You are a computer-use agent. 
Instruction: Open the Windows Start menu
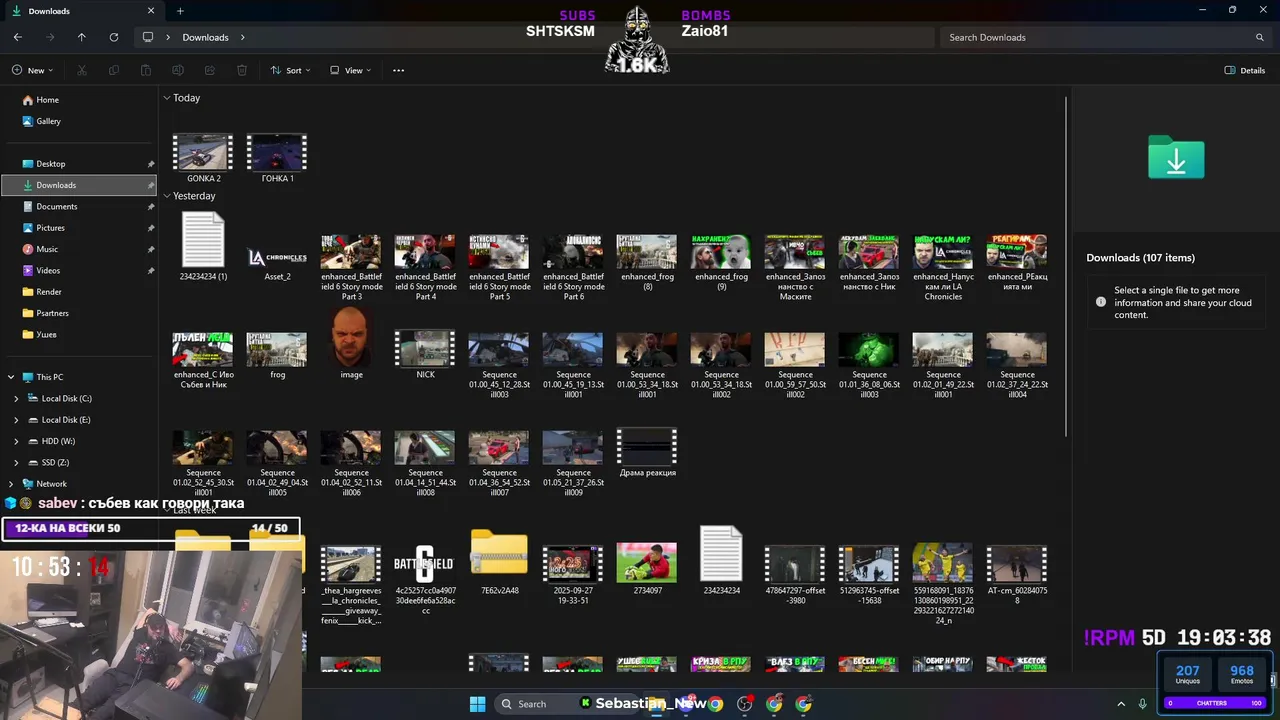(477, 704)
